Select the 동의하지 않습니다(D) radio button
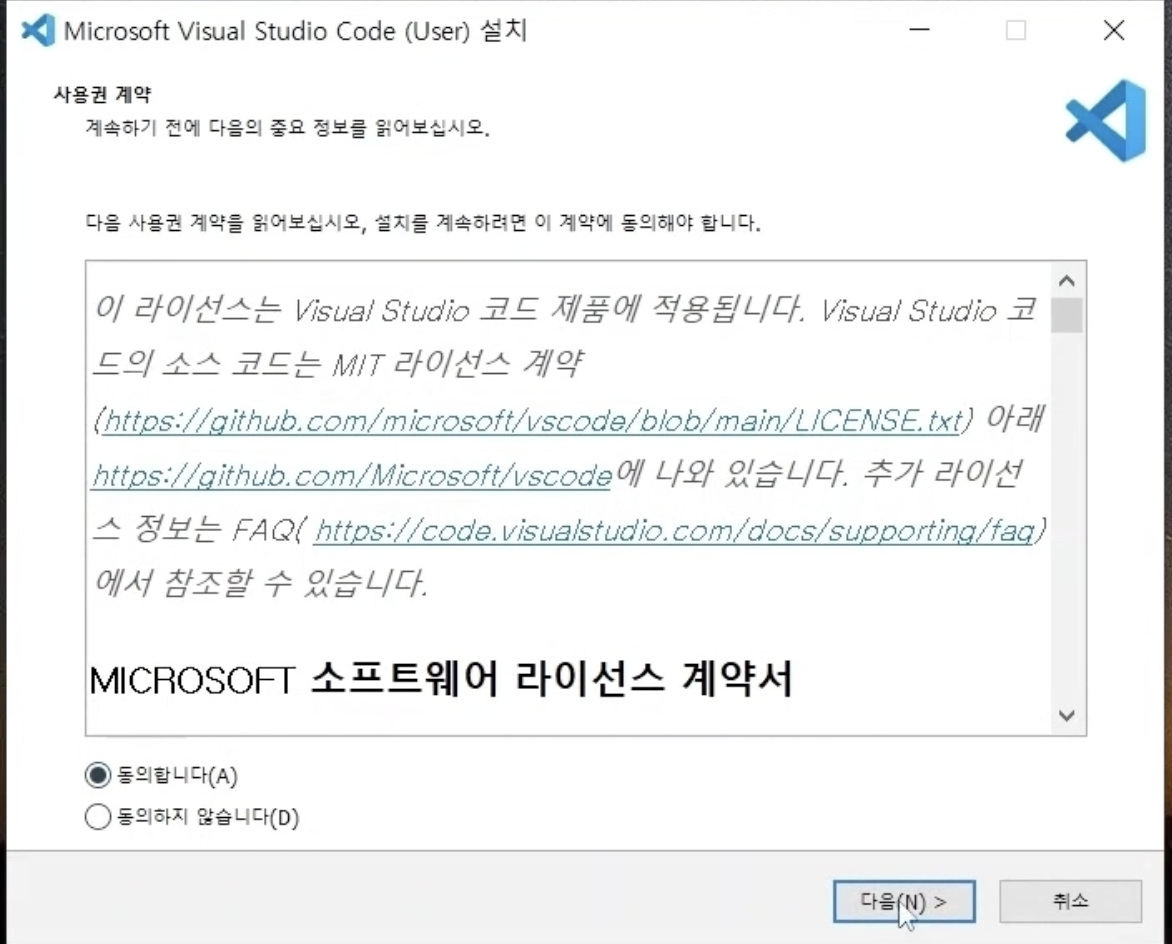The width and height of the screenshot is (1172, 944). (x=98, y=817)
